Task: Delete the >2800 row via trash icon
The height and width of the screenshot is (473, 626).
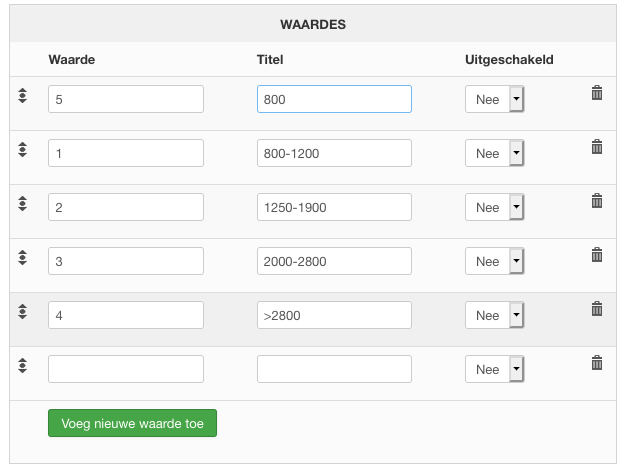Action: click(597, 309)
